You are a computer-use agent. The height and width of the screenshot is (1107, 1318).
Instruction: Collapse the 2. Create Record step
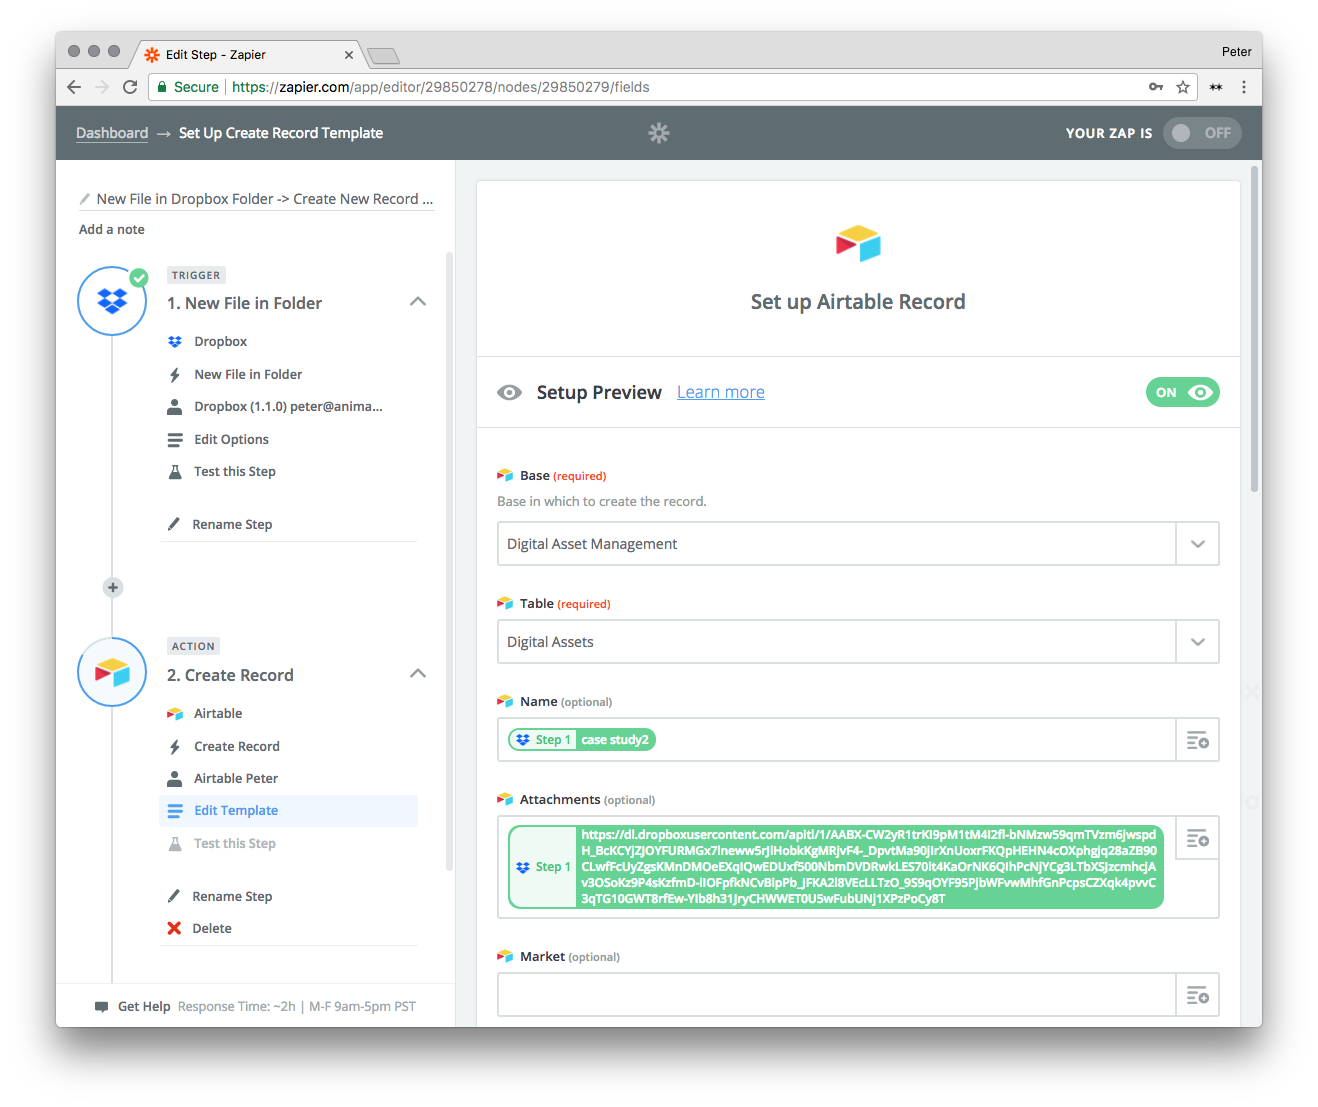pos(418,674)
